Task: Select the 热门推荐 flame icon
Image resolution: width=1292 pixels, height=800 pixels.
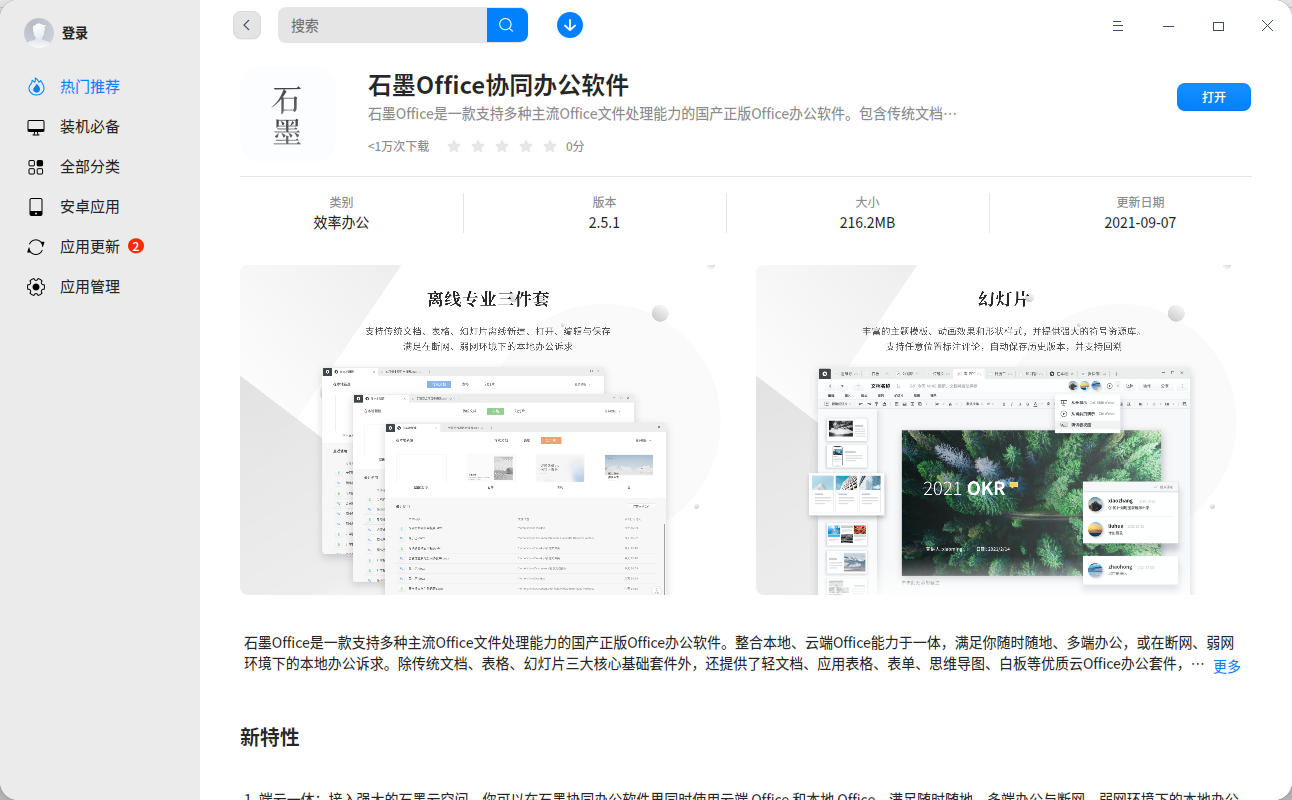Action: click(36, 87)
